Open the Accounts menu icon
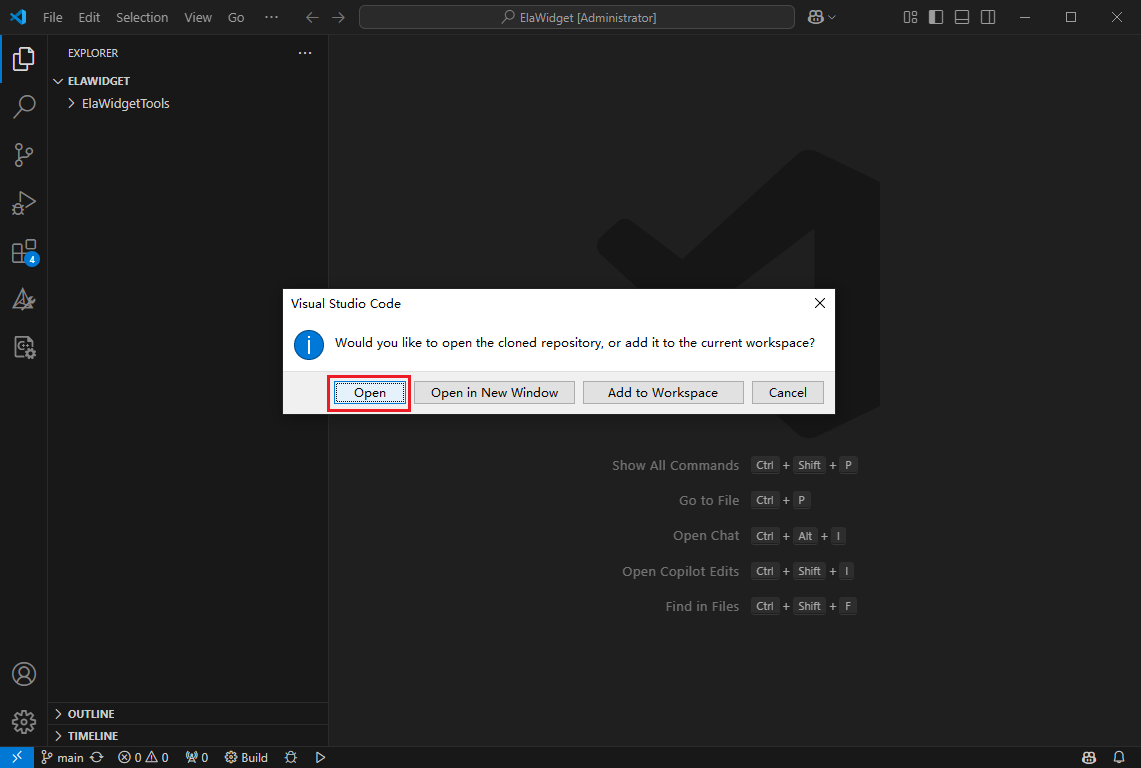Image resolution: width=1141 pixels, height=768 pixels. [x=23, y=674]
